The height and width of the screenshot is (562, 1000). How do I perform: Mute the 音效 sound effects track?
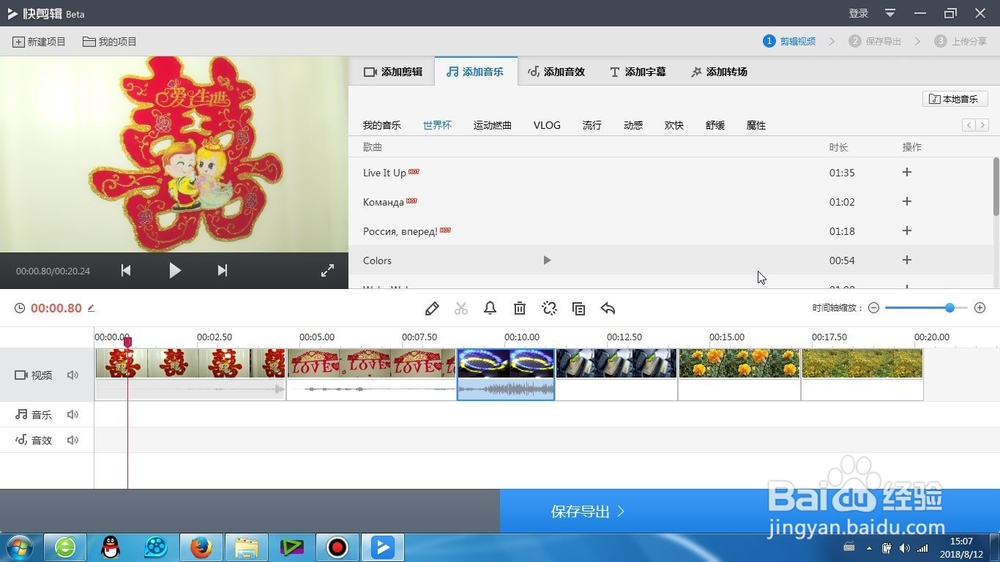coord(73,440)
